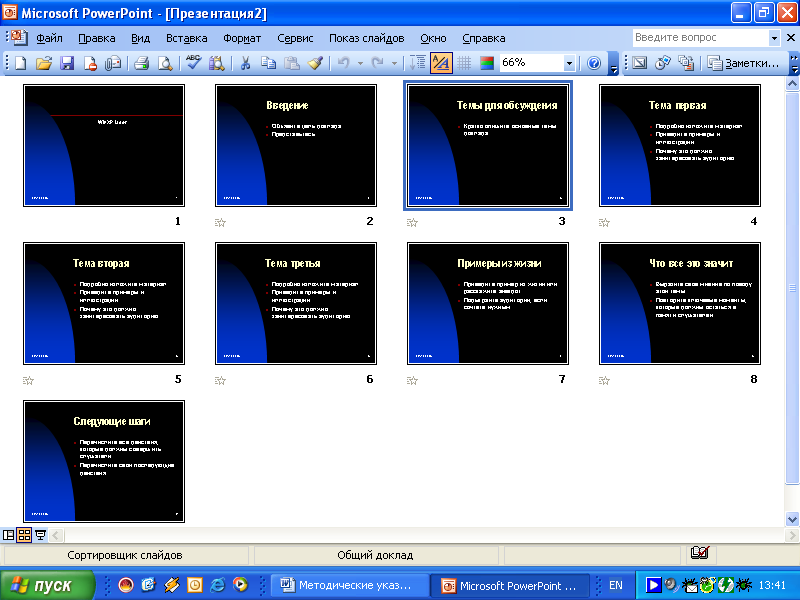The height and width of the screenshot is (600, 800).
Task: Start slide show from view buttons
Action: (x=40, y=535)
